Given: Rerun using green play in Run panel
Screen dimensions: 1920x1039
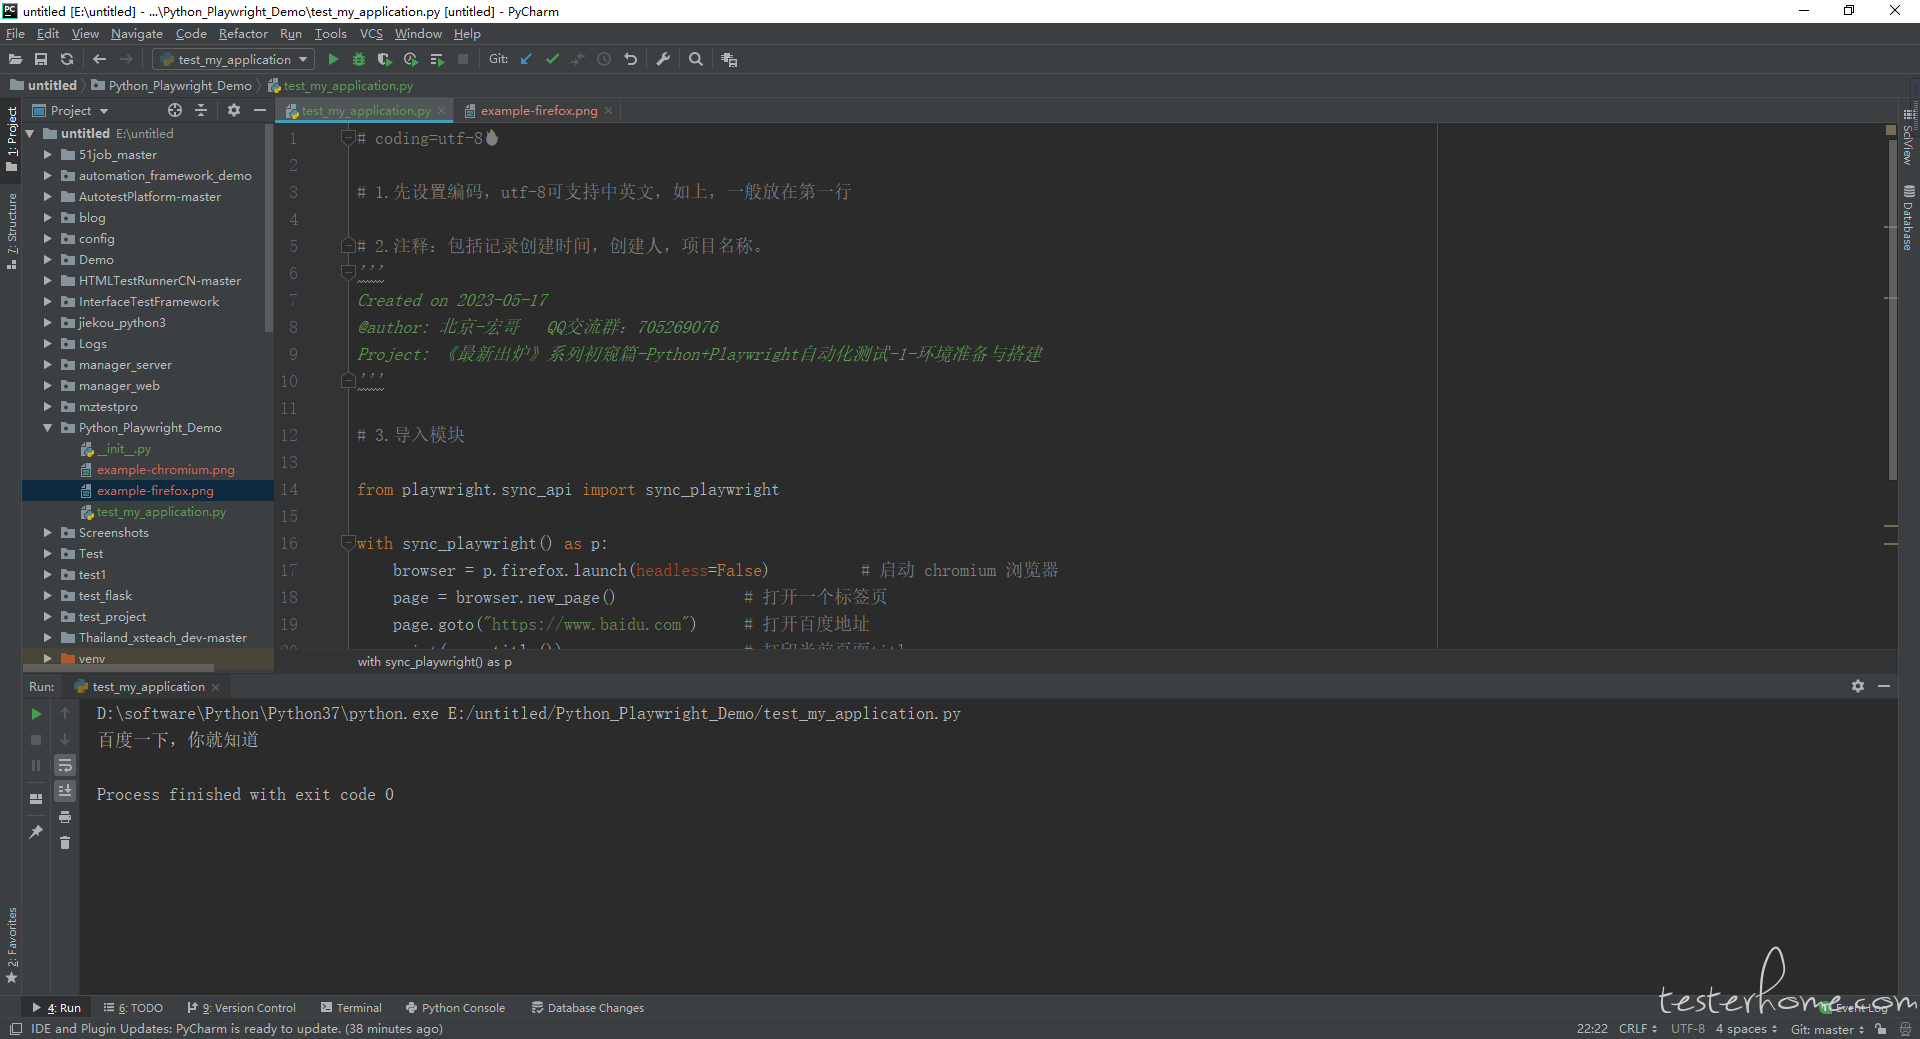Looking at the screenshot, I should point(36,714).
